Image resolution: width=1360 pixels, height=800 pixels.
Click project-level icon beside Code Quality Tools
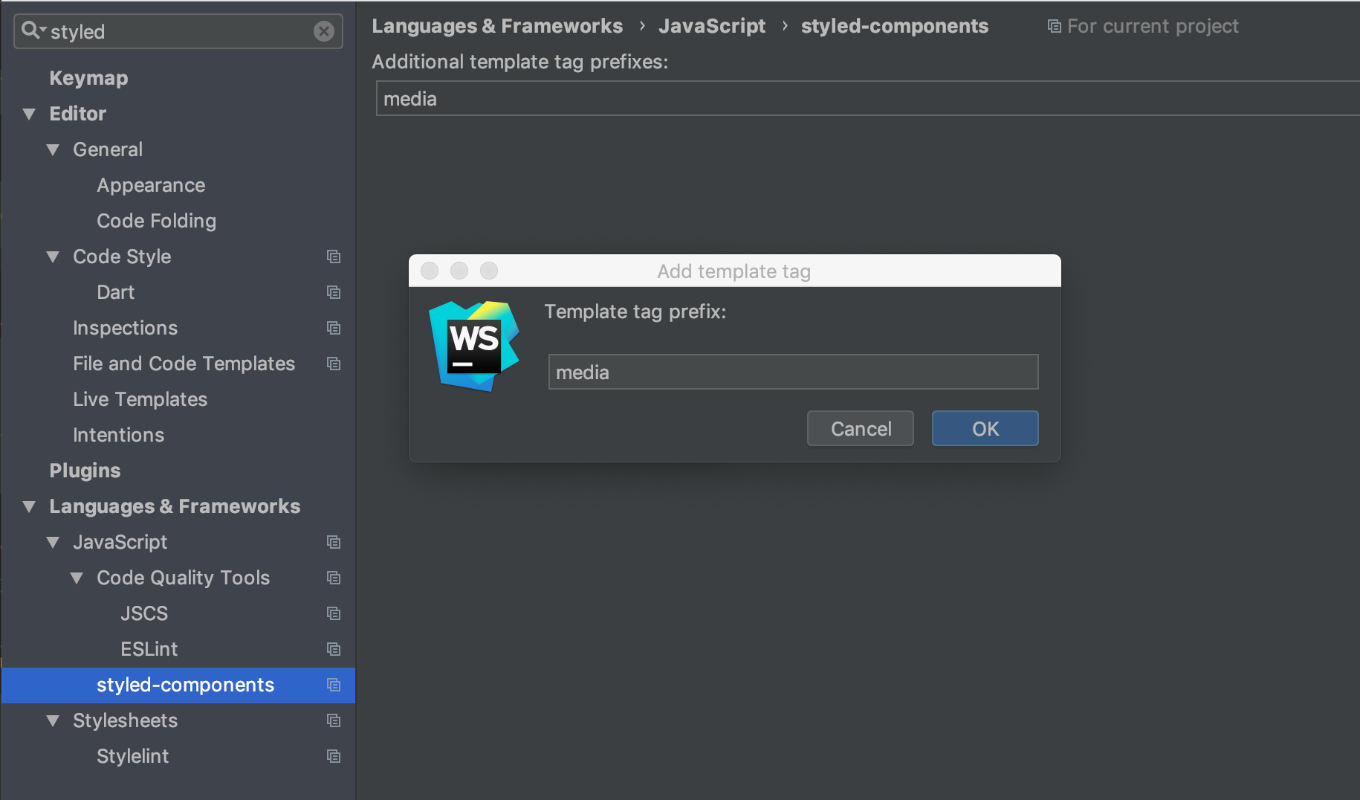pyautogui.click(x=334, y=578)
